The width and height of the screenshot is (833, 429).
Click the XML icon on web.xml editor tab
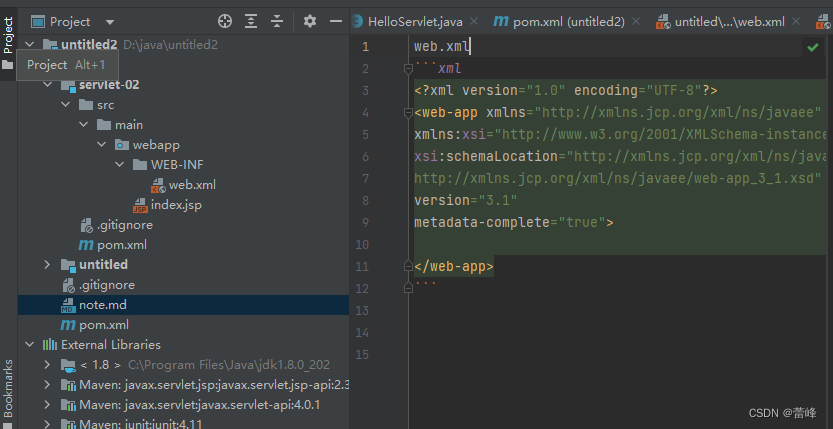click(663, 22)
